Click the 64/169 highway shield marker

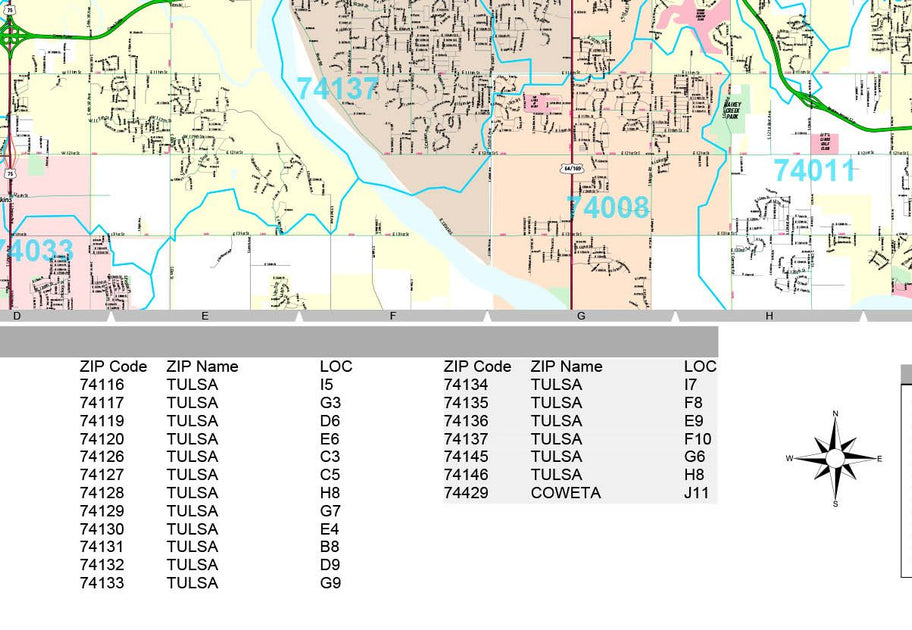click(571, 169)
